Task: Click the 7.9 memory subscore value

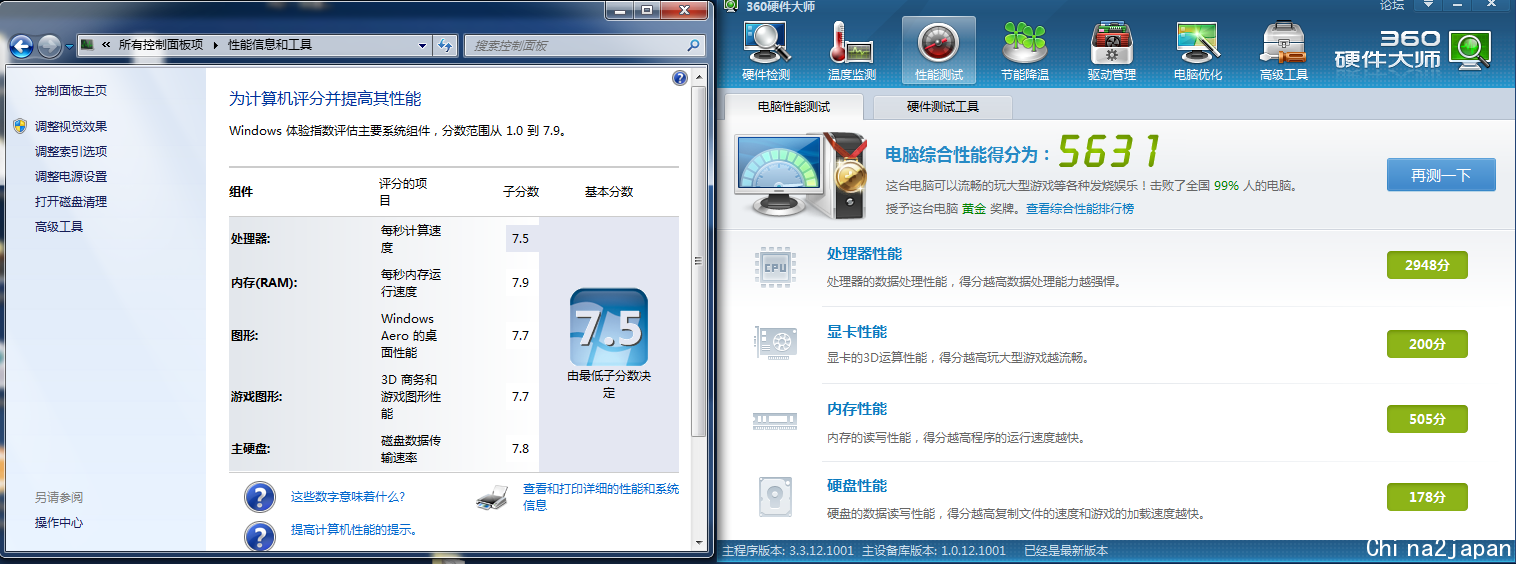Action: click(x=520, y=283)
